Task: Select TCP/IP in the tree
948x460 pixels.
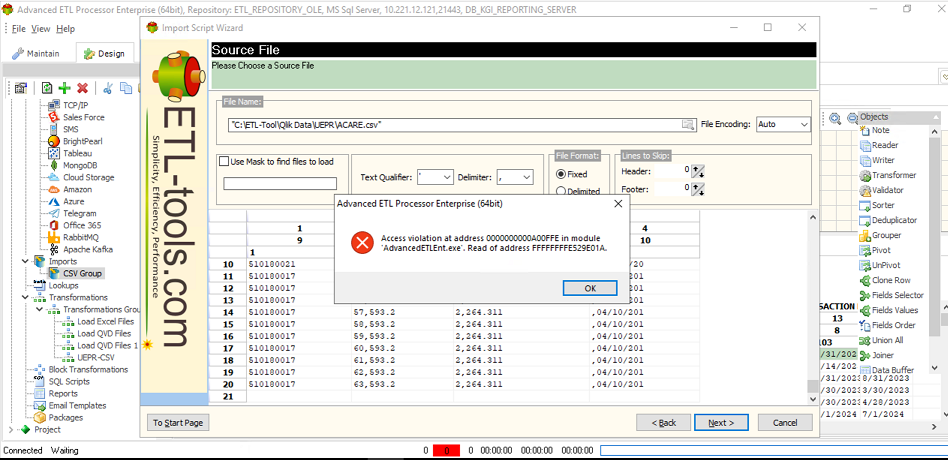Action: click(75, 105)
